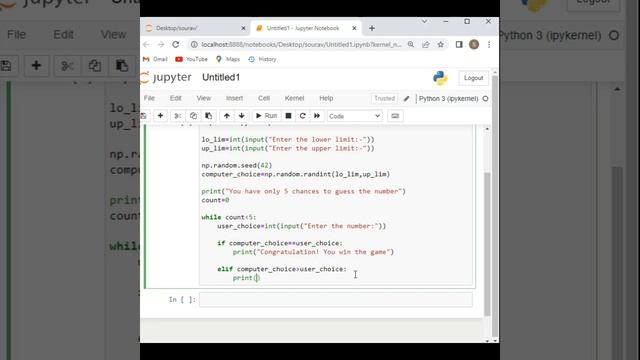Open the command palette keyboard icon

point(395,116)
